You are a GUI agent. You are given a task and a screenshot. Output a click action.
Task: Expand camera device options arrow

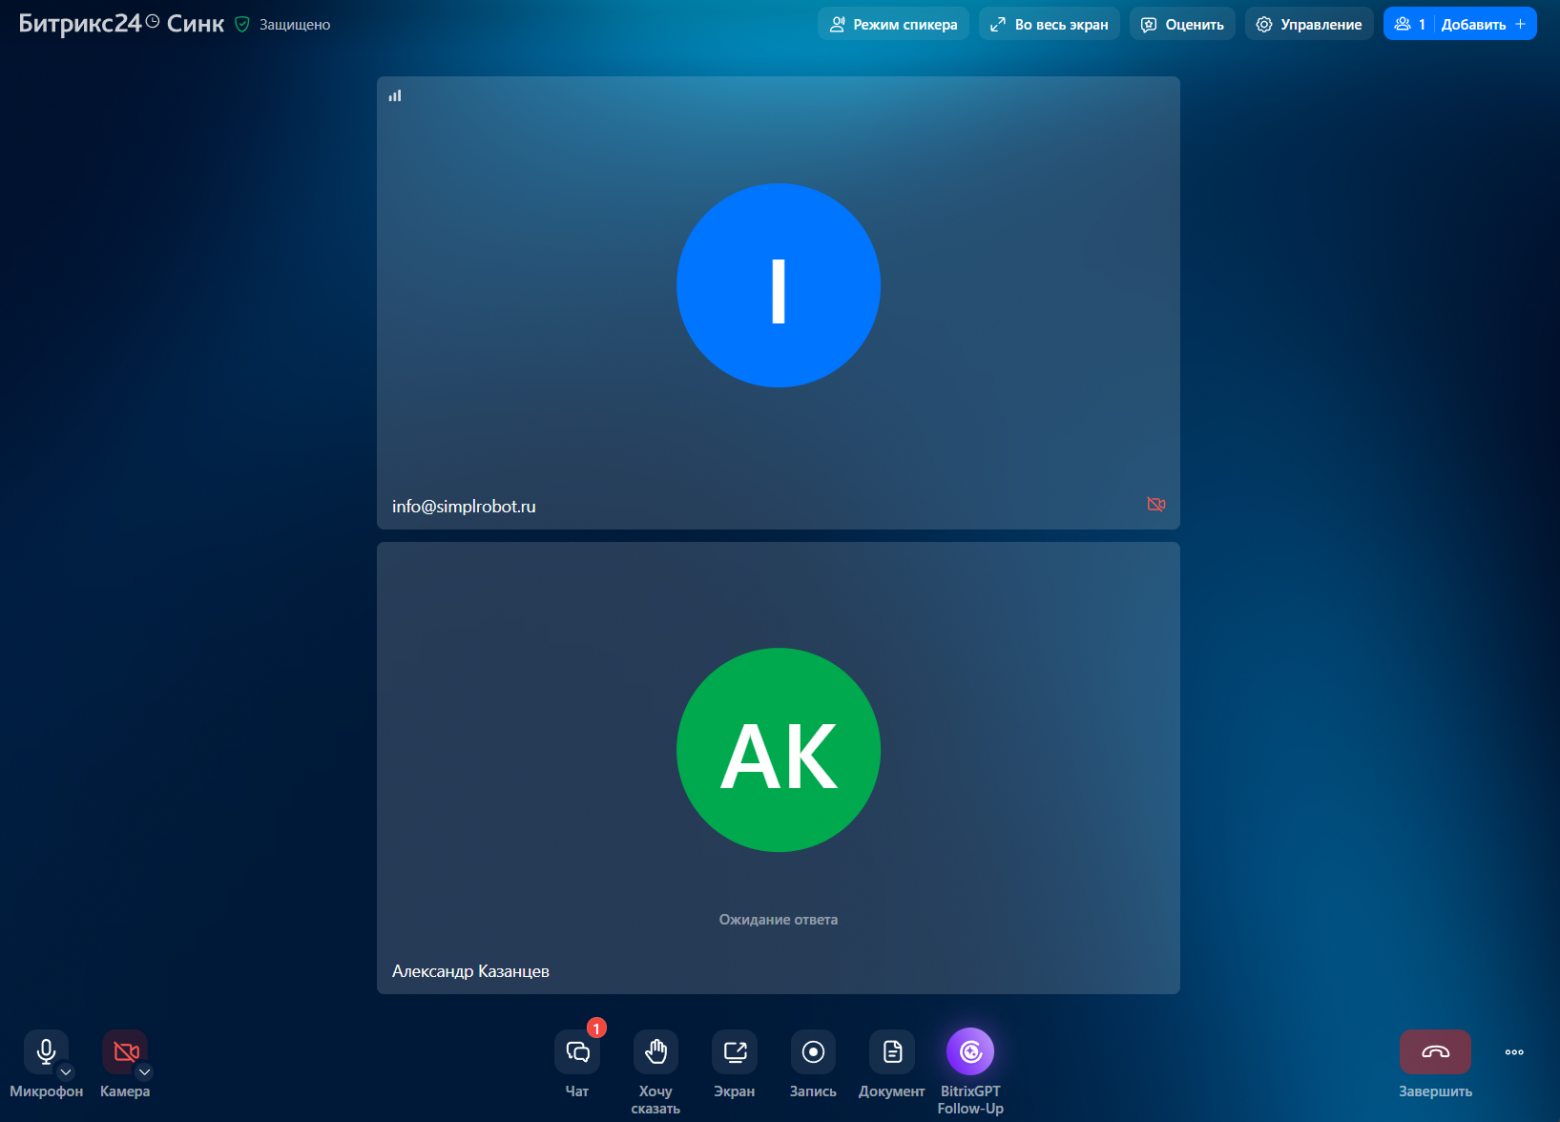[x=145, y=1072]
